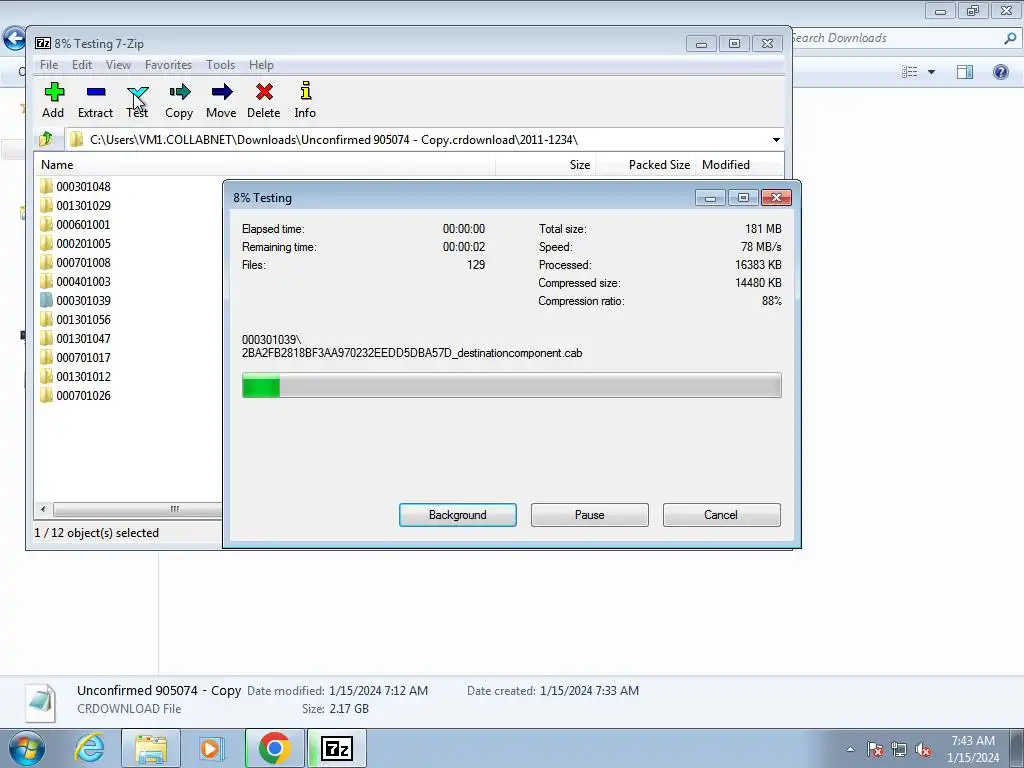Click Date created value in details pane
This screenshot has height=768, width=1024.
590,691
